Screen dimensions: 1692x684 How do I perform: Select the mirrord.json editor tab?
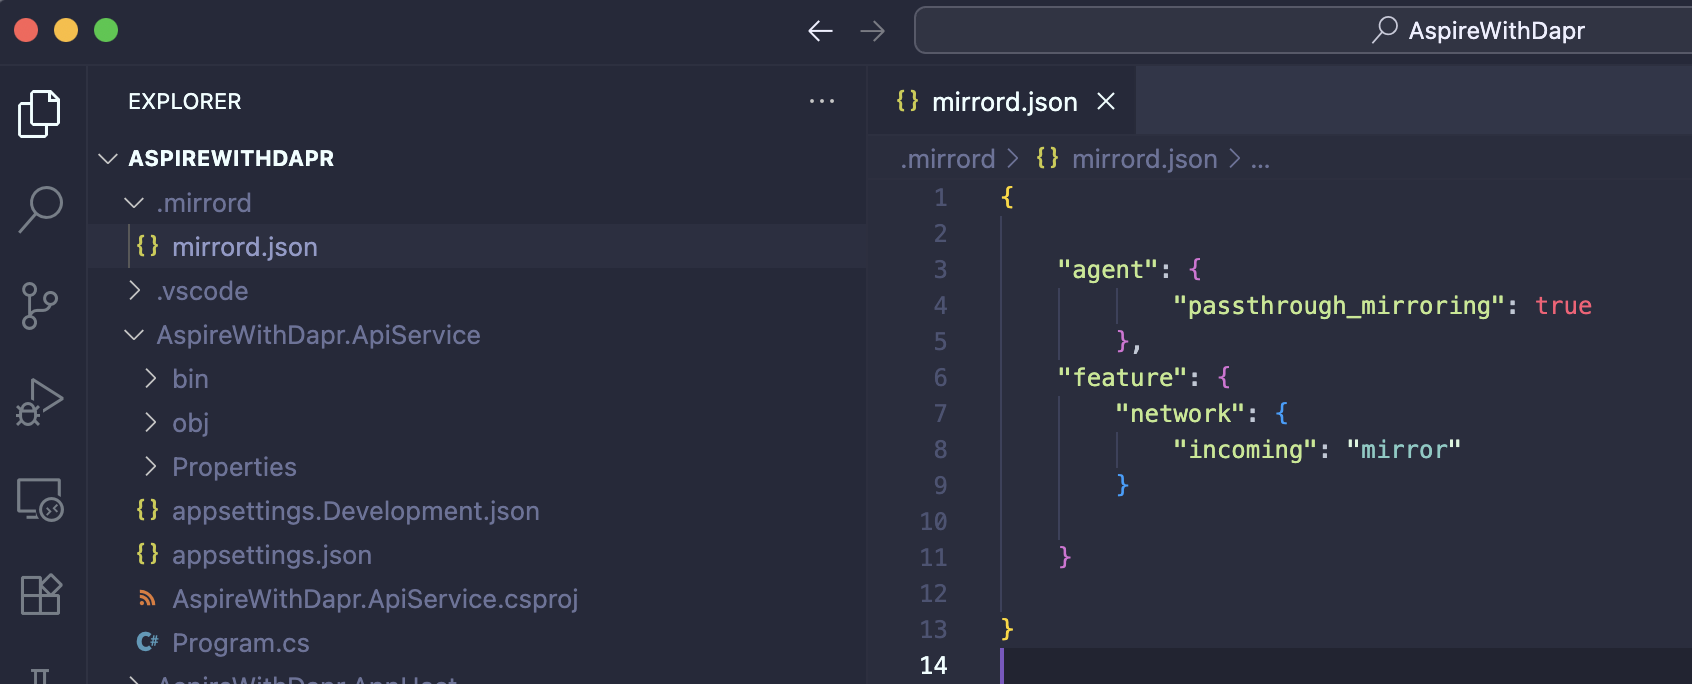coord(1002,101)
